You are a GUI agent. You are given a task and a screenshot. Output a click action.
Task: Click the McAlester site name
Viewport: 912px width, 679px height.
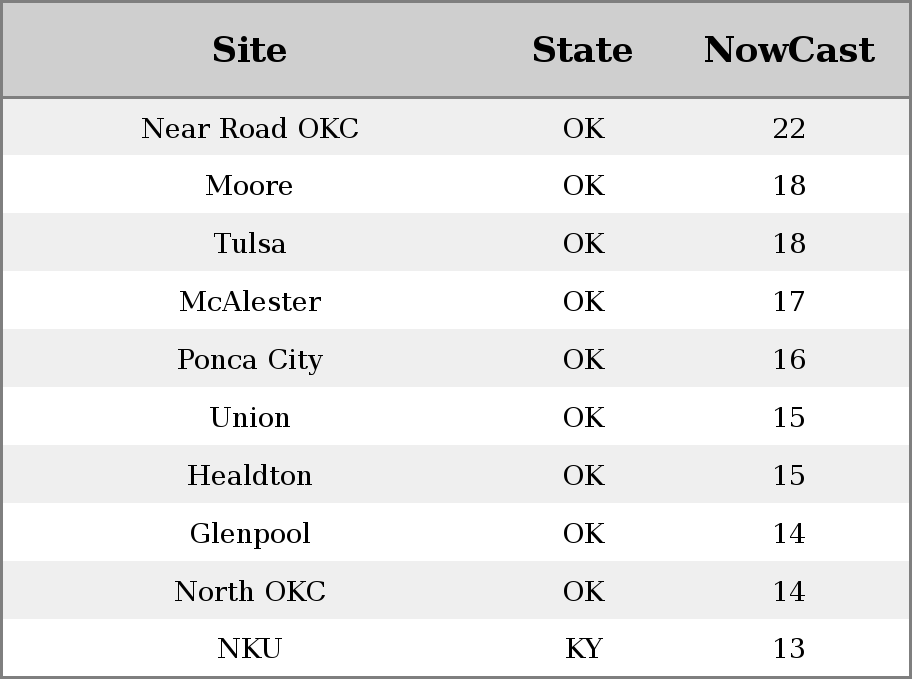tap(250, 301)
